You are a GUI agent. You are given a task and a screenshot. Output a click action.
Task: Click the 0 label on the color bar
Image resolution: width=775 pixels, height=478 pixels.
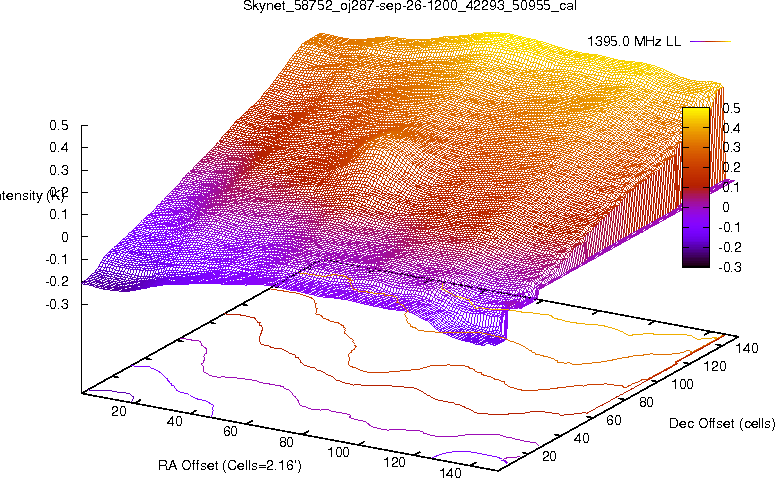[726, 207]
